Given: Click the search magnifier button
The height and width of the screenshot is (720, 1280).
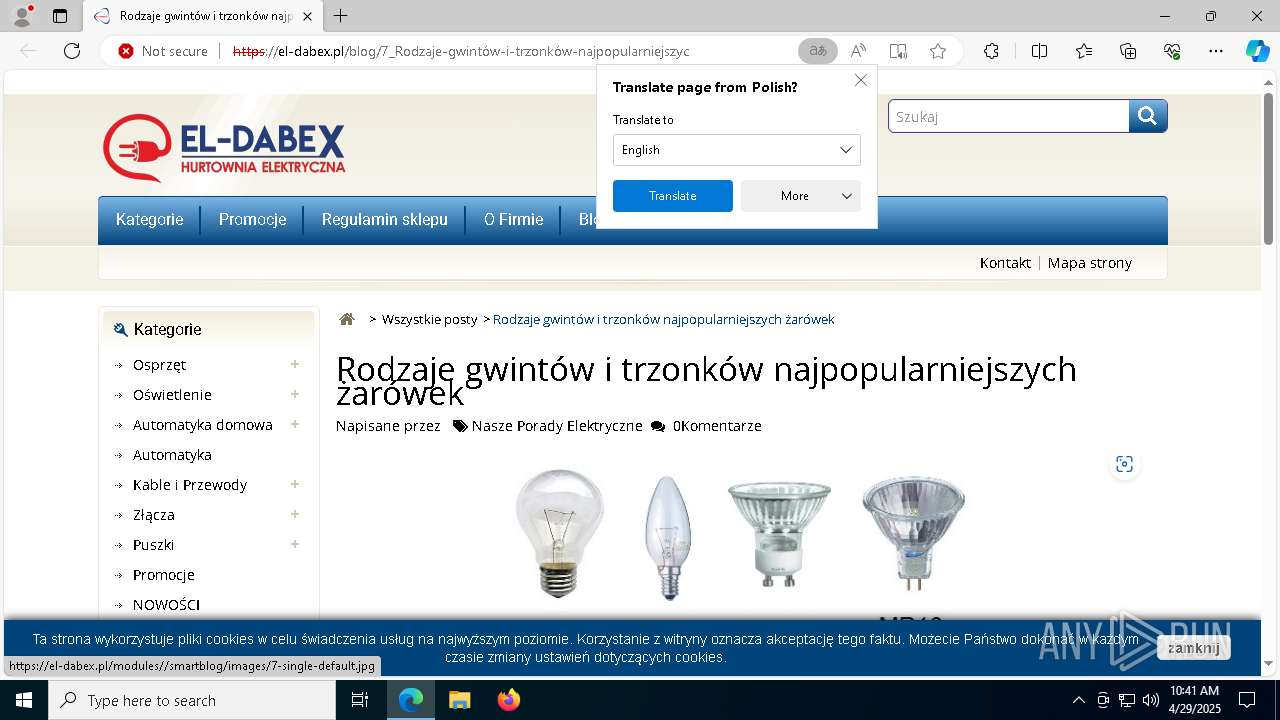Looking at the screenshot, I should [x=1148, y=116].
